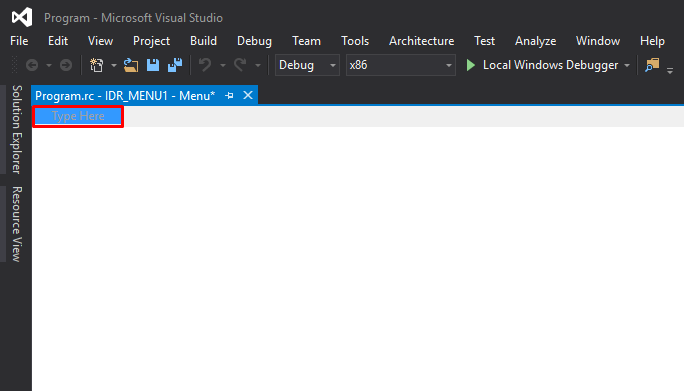The image size is (684, 391).
Task: Click the Open File folder icon
Action: [x=131, y=65]
